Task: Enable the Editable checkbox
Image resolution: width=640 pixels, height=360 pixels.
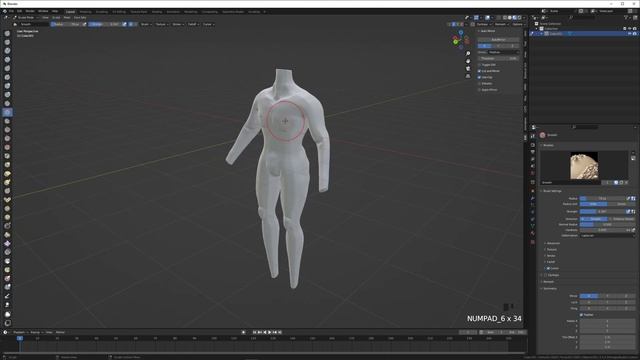Action: (479, 83)
